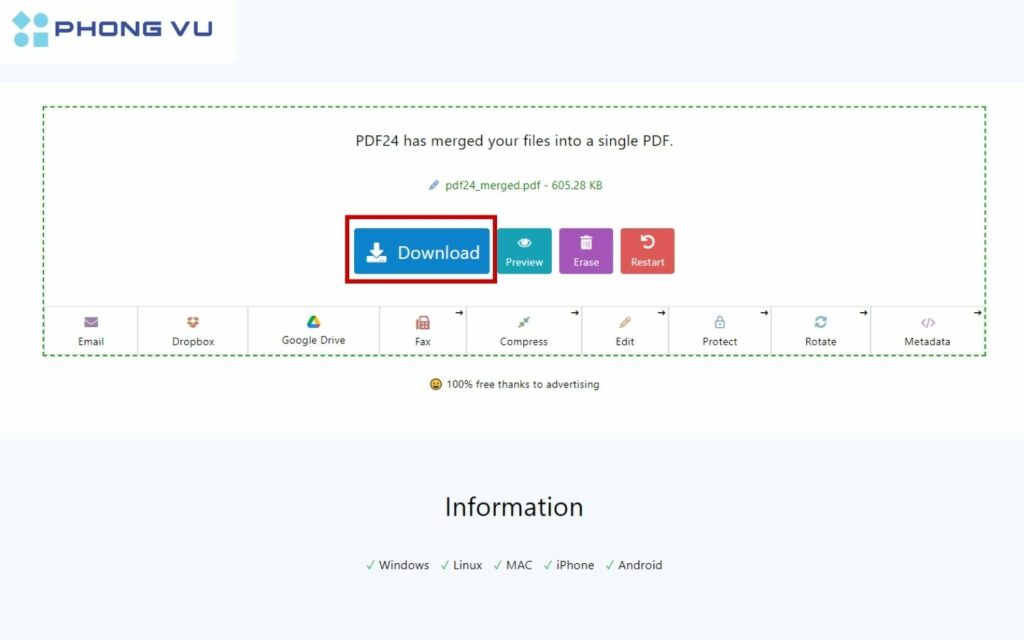Send the merged PDF via Fax
This screenshot has width=1024, height=640.
point(423,331)
